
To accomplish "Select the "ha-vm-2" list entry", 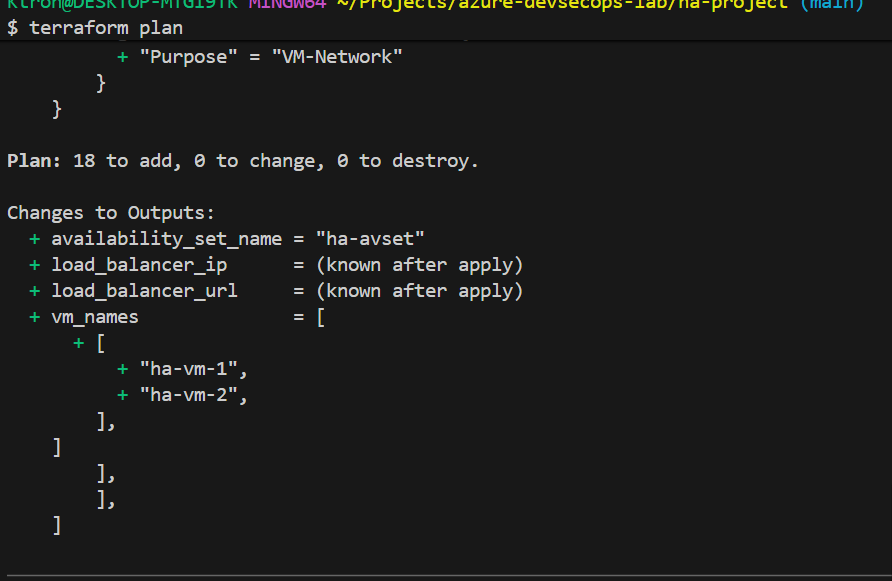I will [193, 395].
